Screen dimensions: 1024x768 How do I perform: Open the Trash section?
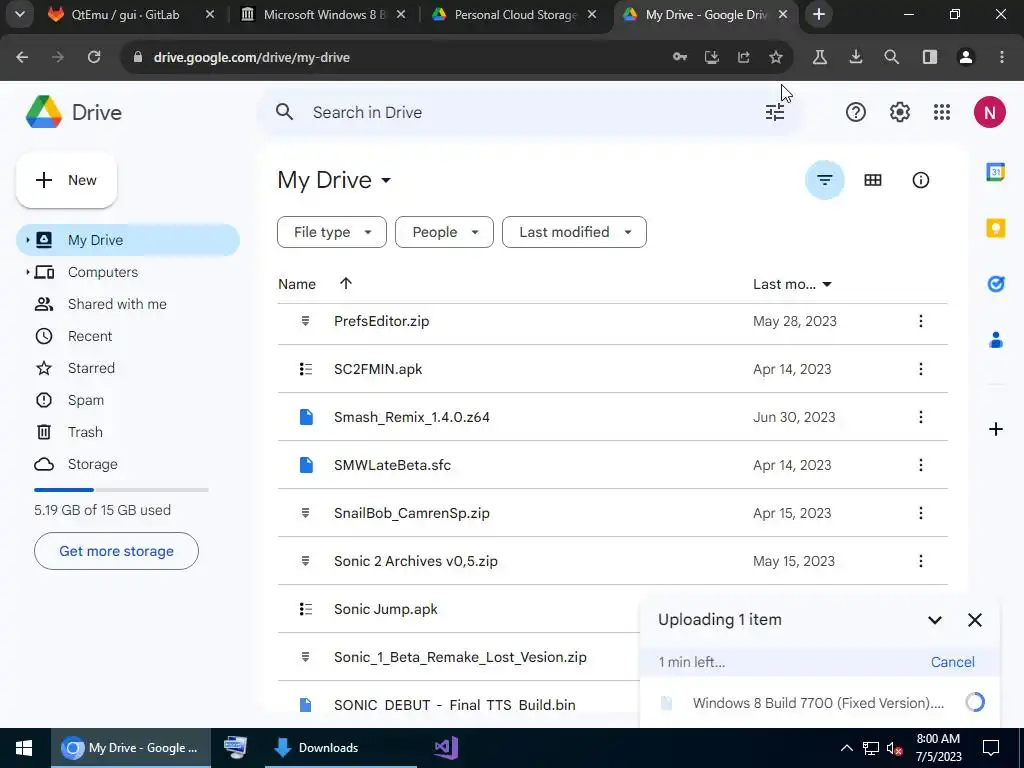[85, 432]
